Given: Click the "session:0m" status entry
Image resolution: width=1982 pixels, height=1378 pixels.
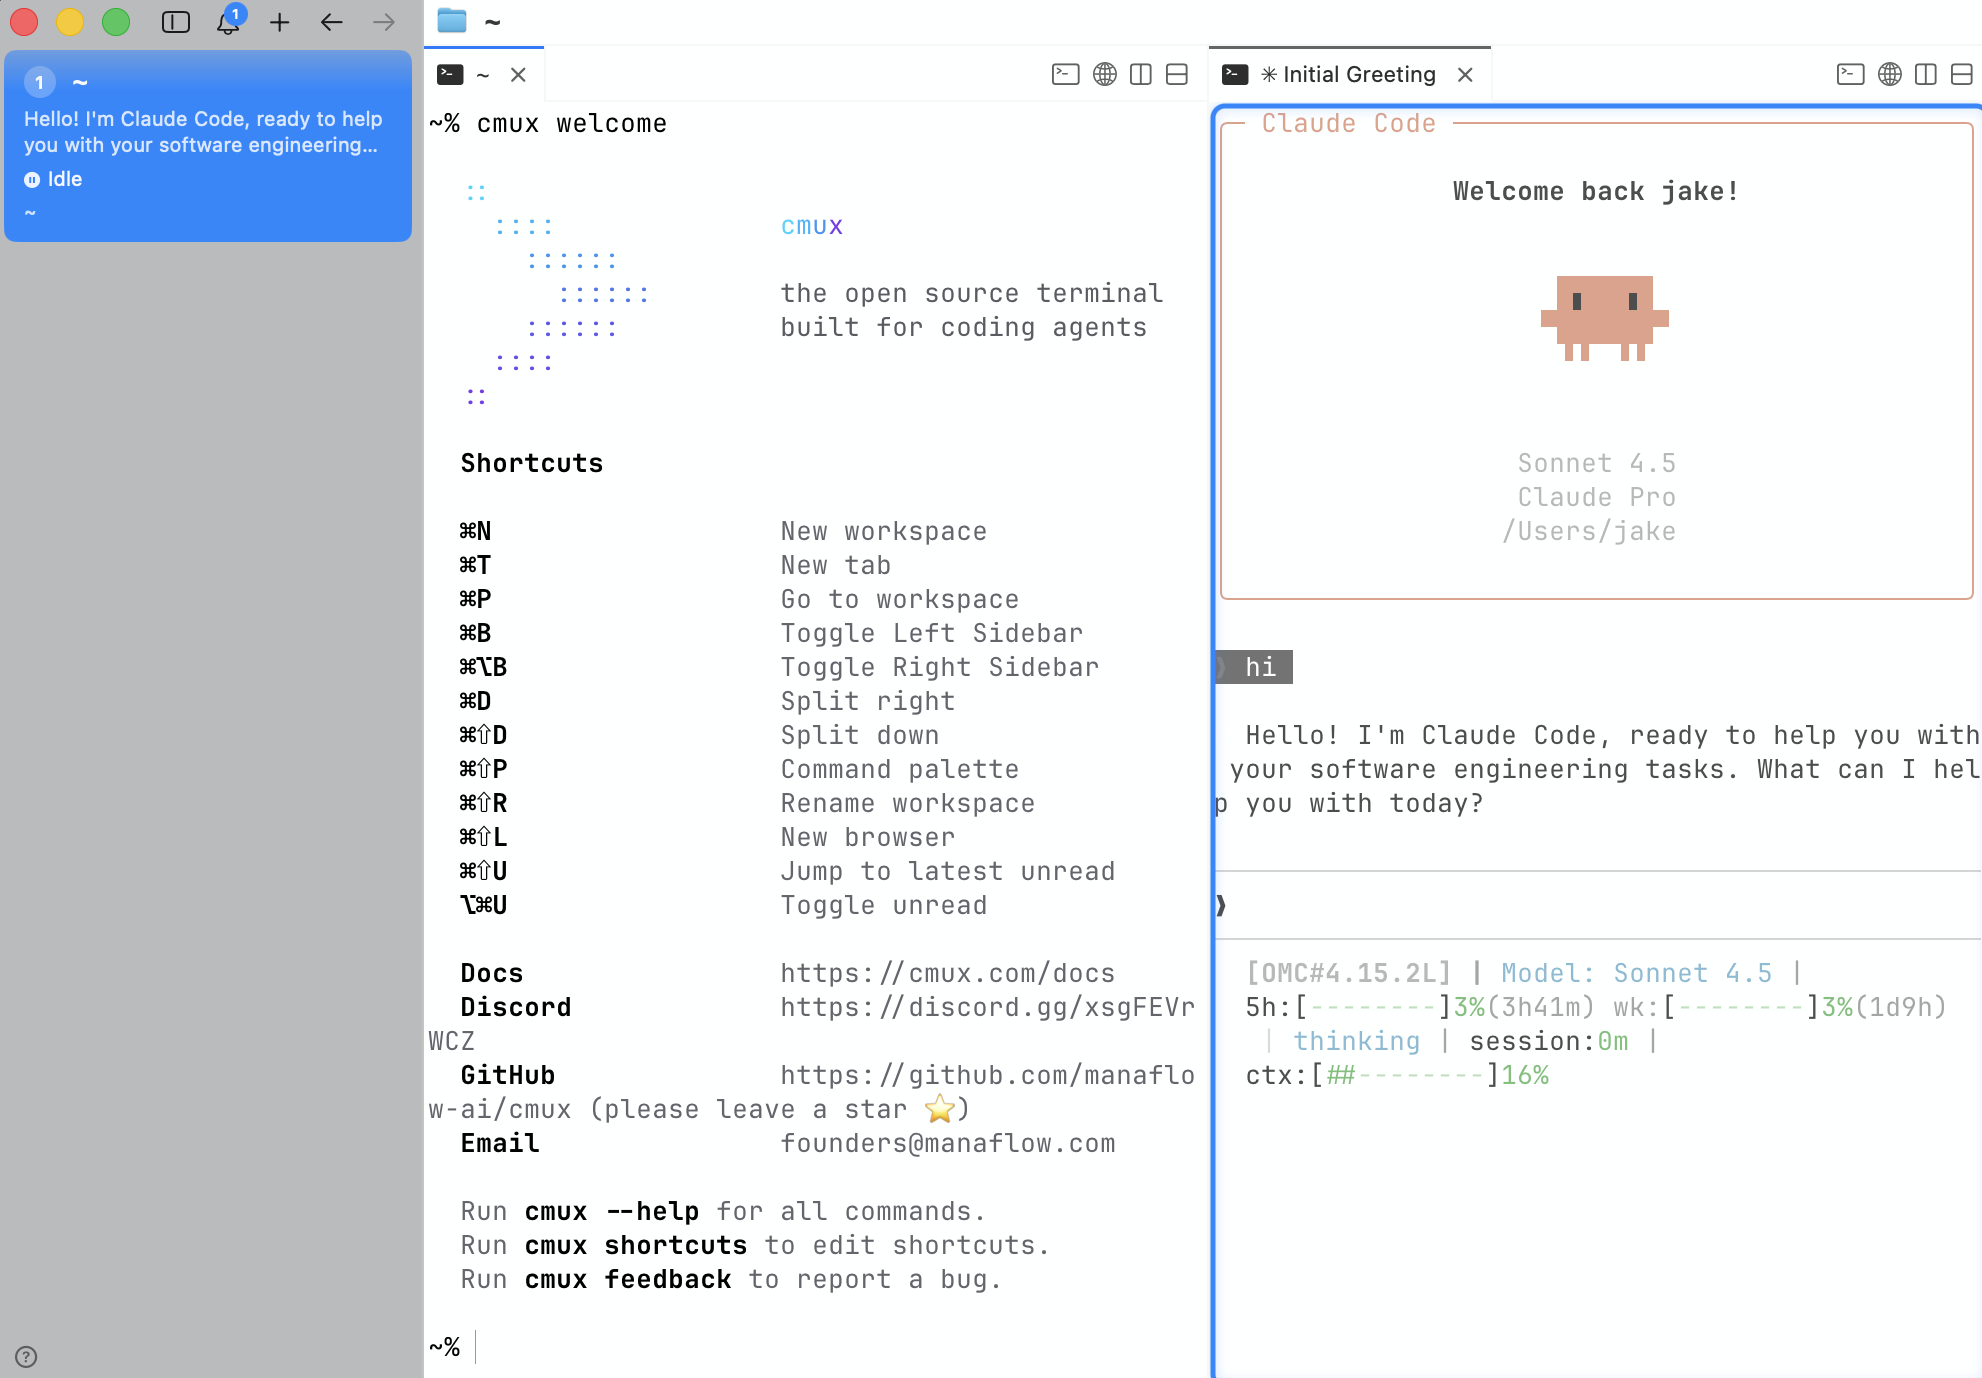Looking at the screenshot, I should (x=1548, y=1041).
